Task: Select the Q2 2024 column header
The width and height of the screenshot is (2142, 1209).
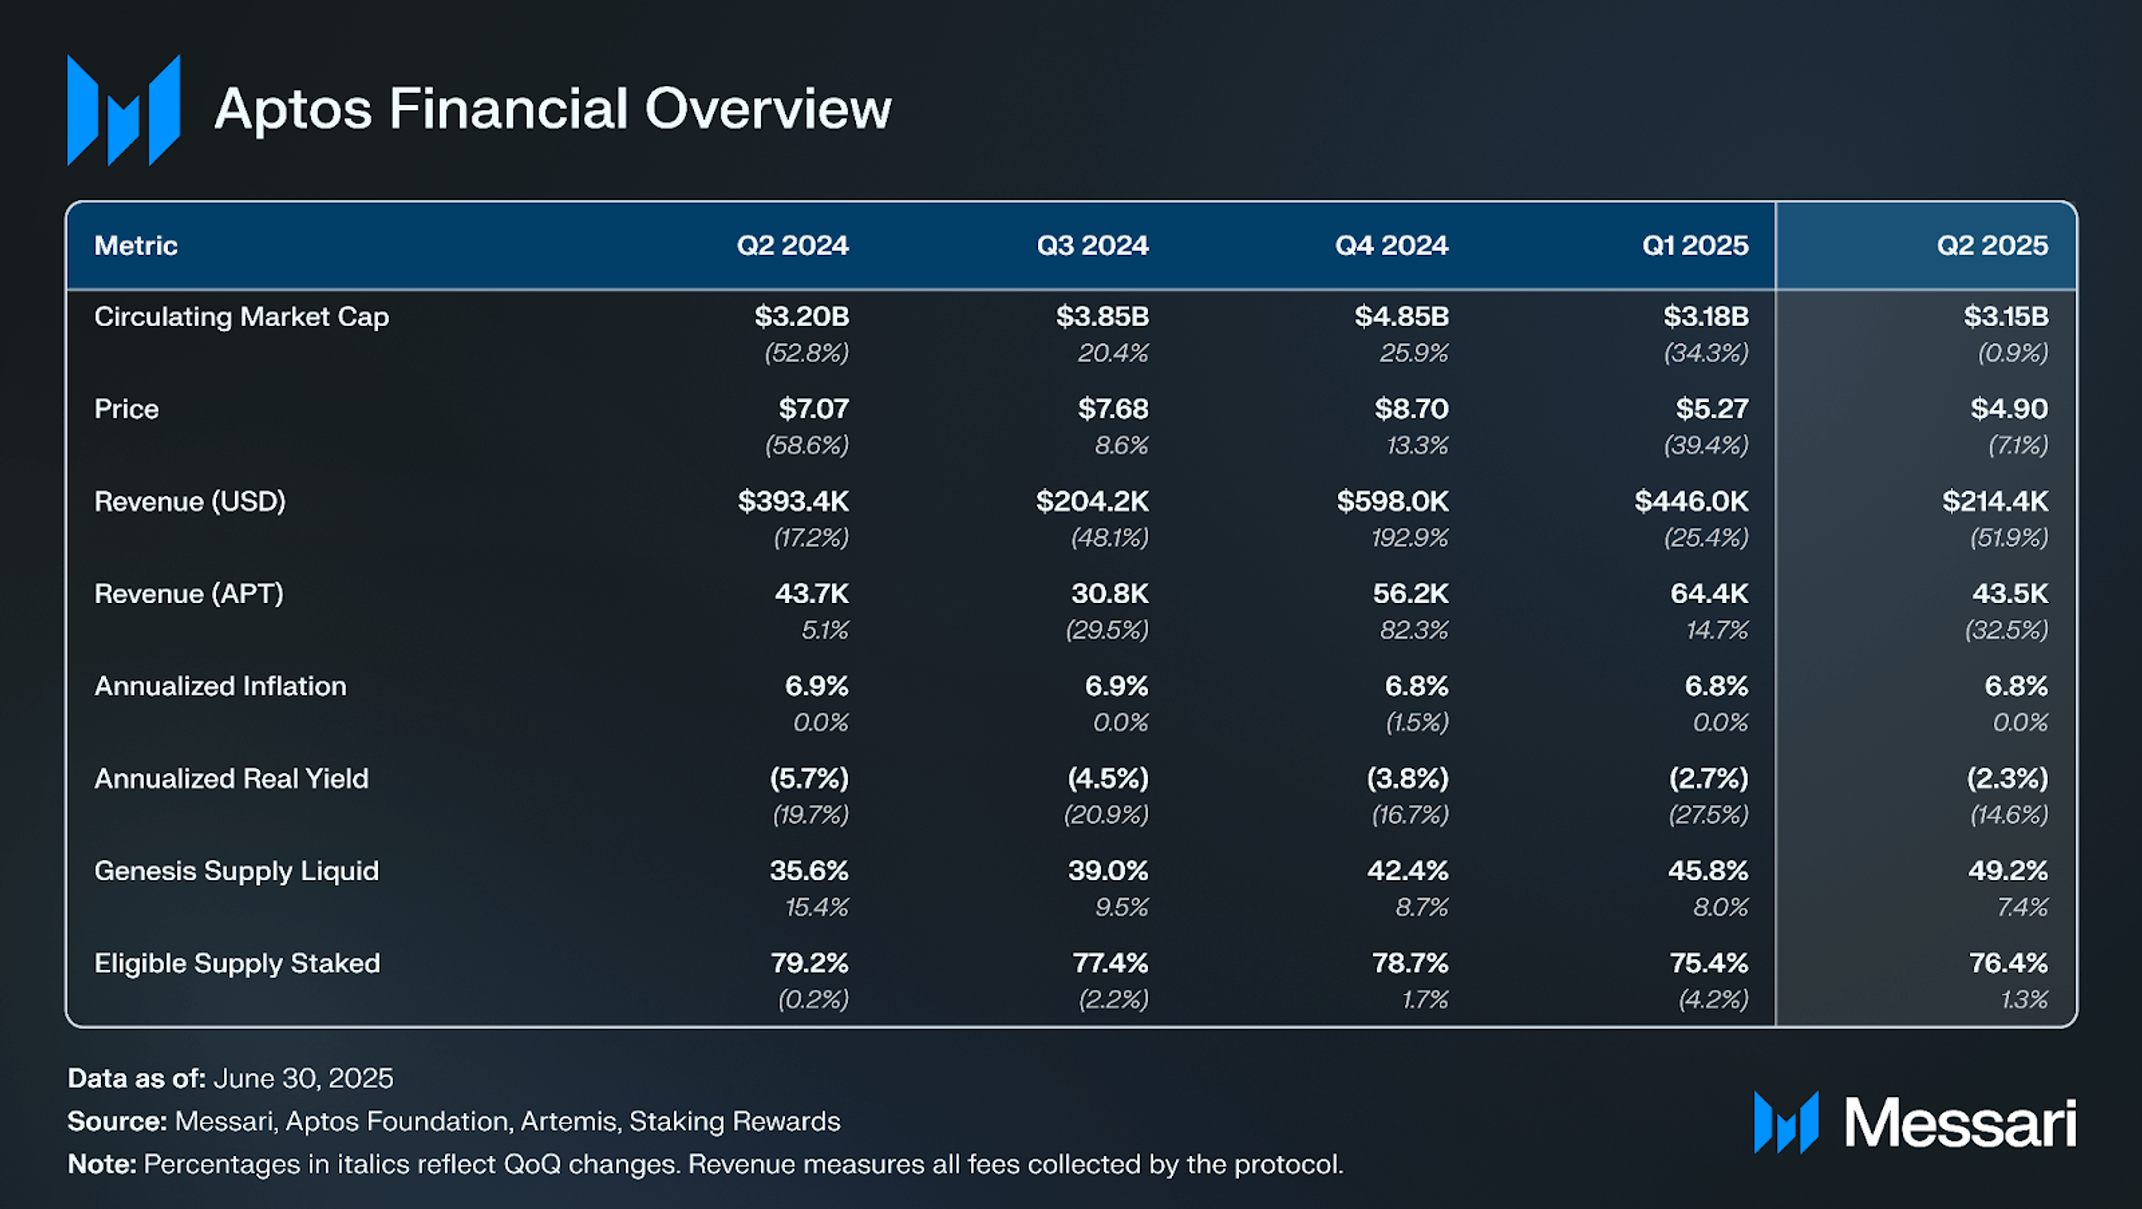Action: point(792,246)
